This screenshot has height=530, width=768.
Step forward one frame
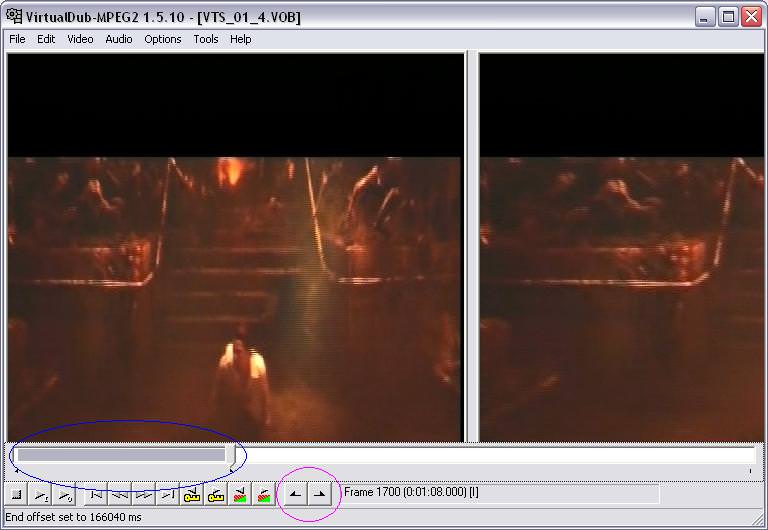144,495
